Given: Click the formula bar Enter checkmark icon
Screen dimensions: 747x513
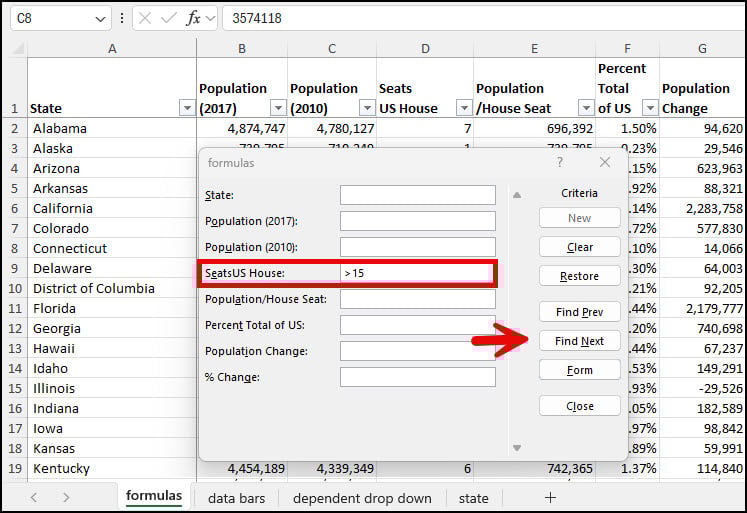Looking at the screenshot, I should (169, 19).
